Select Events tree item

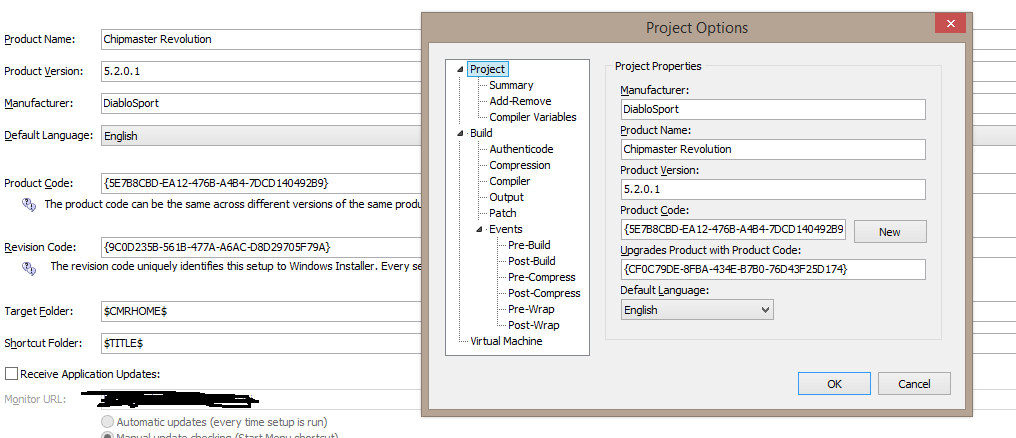(x=505, y=229)
